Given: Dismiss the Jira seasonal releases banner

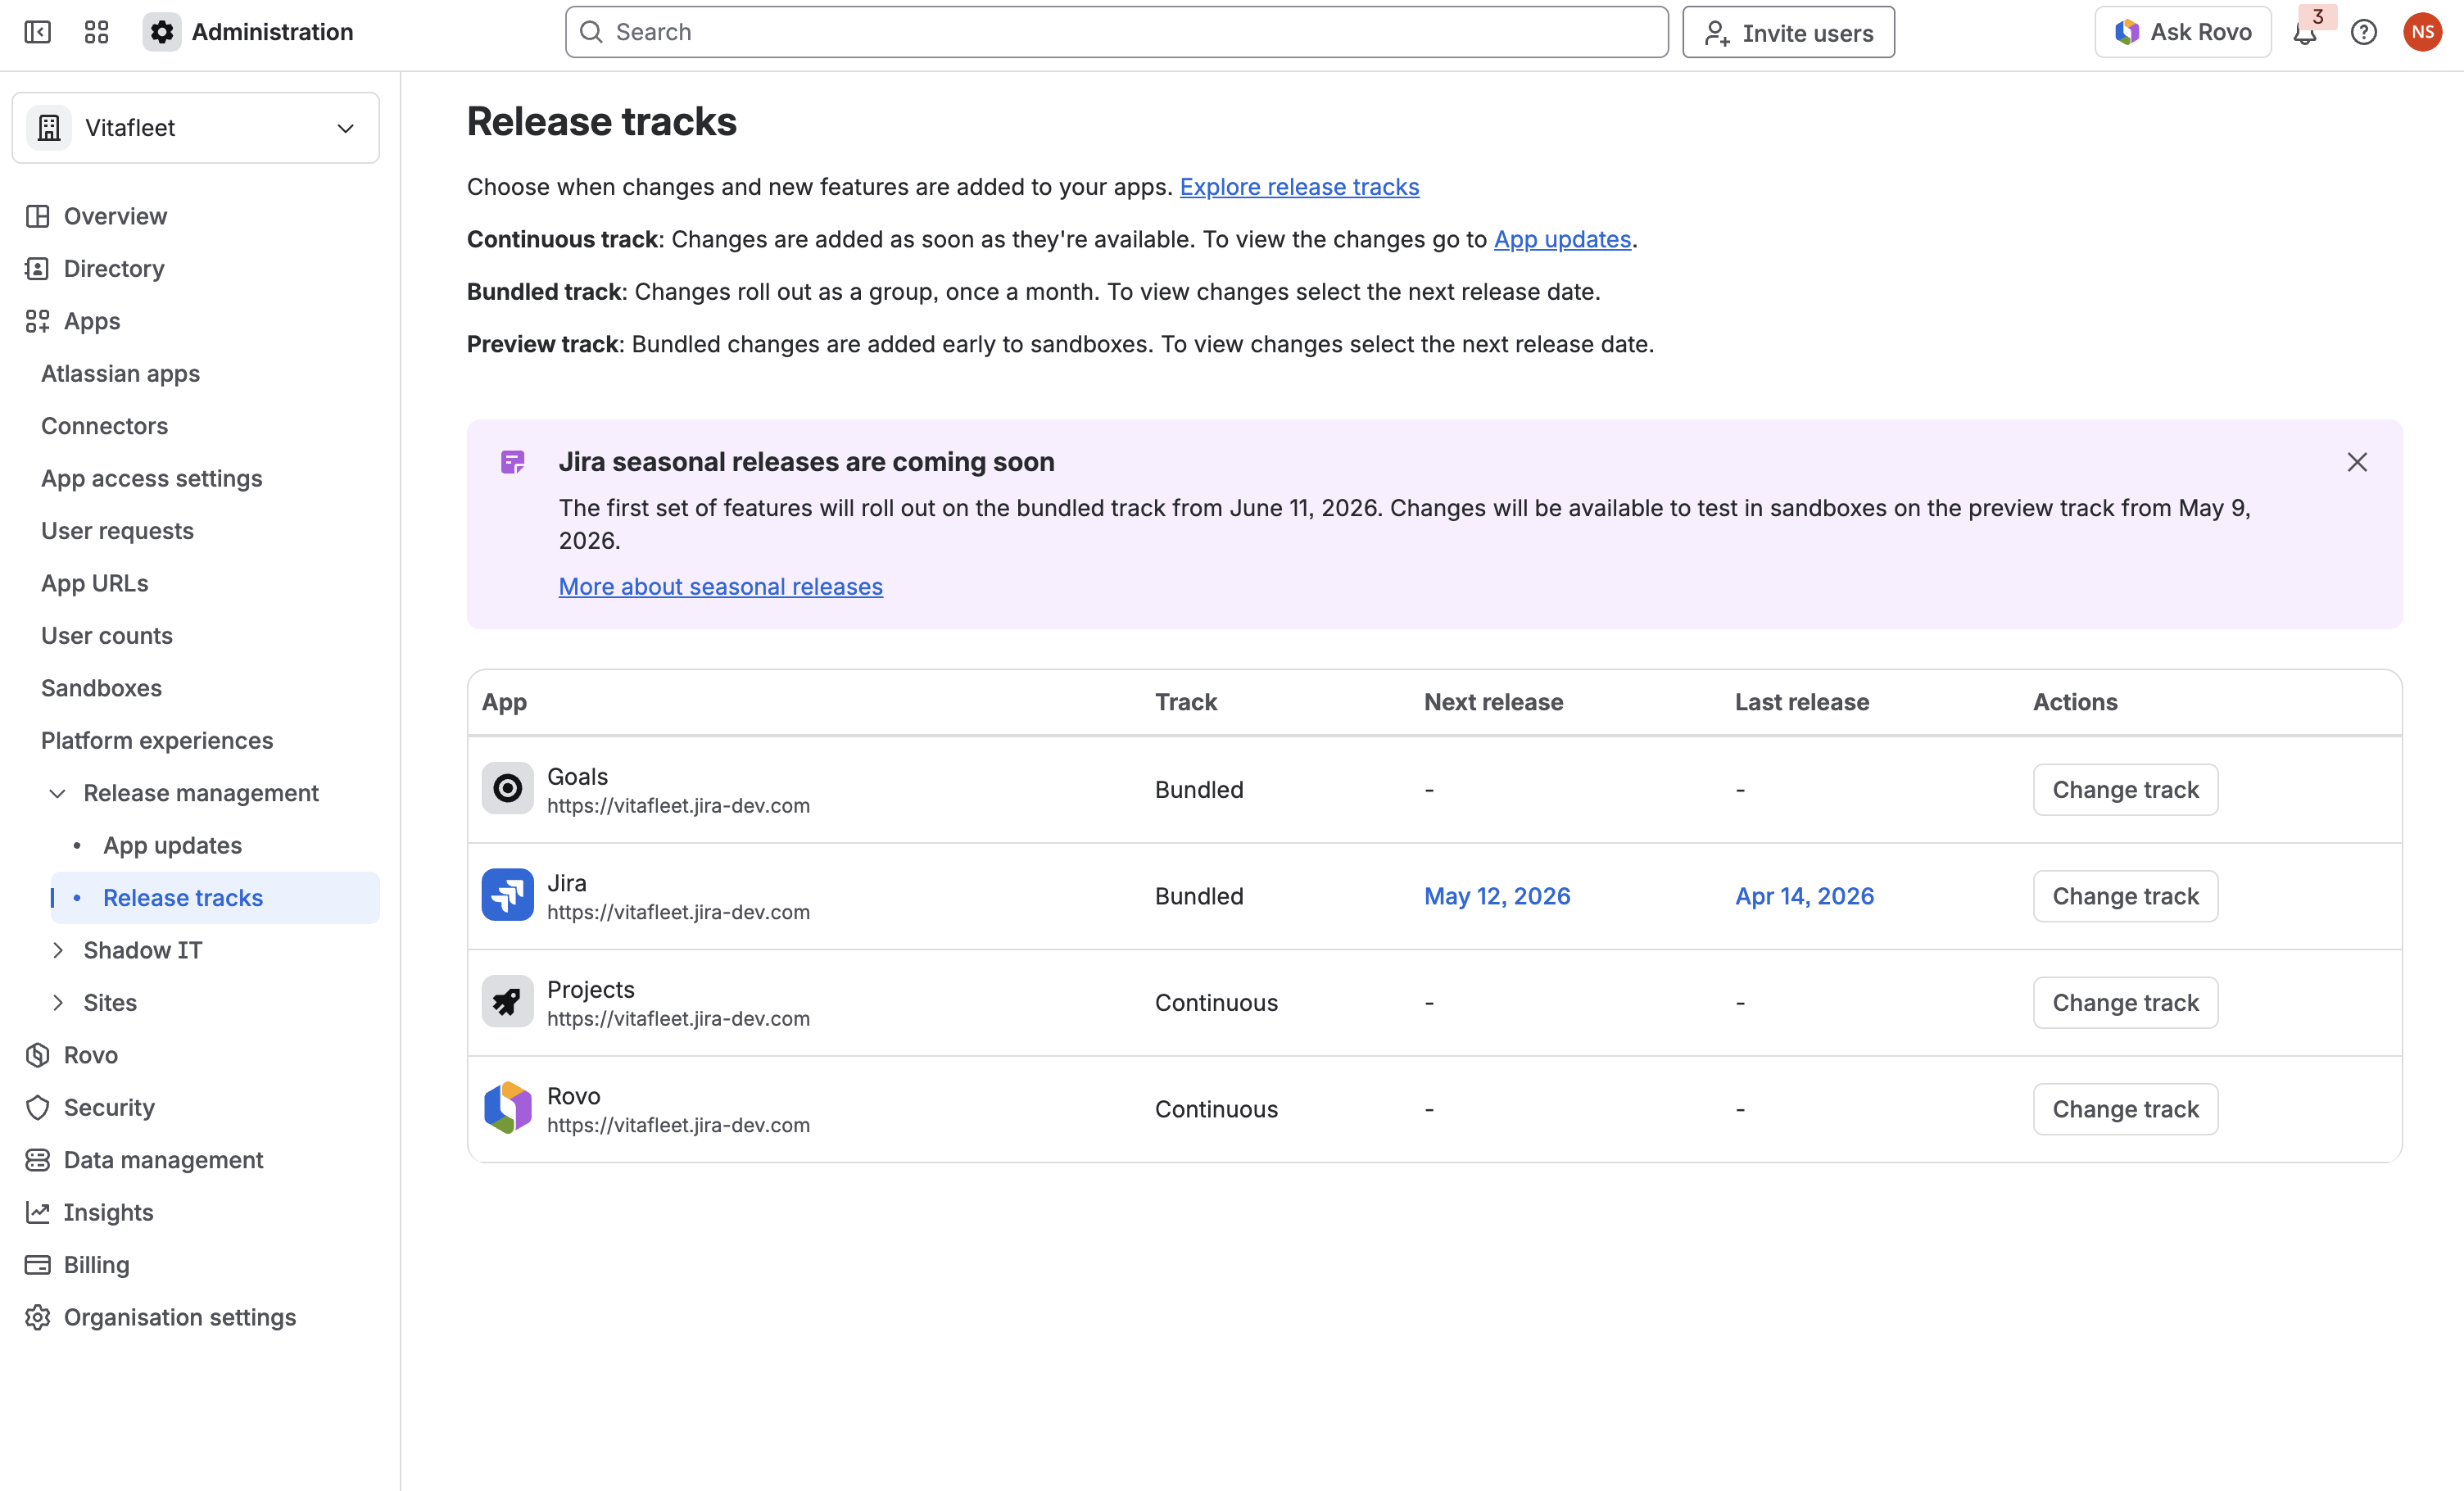Looking at the screenshot, I should tap(2357, 462).
